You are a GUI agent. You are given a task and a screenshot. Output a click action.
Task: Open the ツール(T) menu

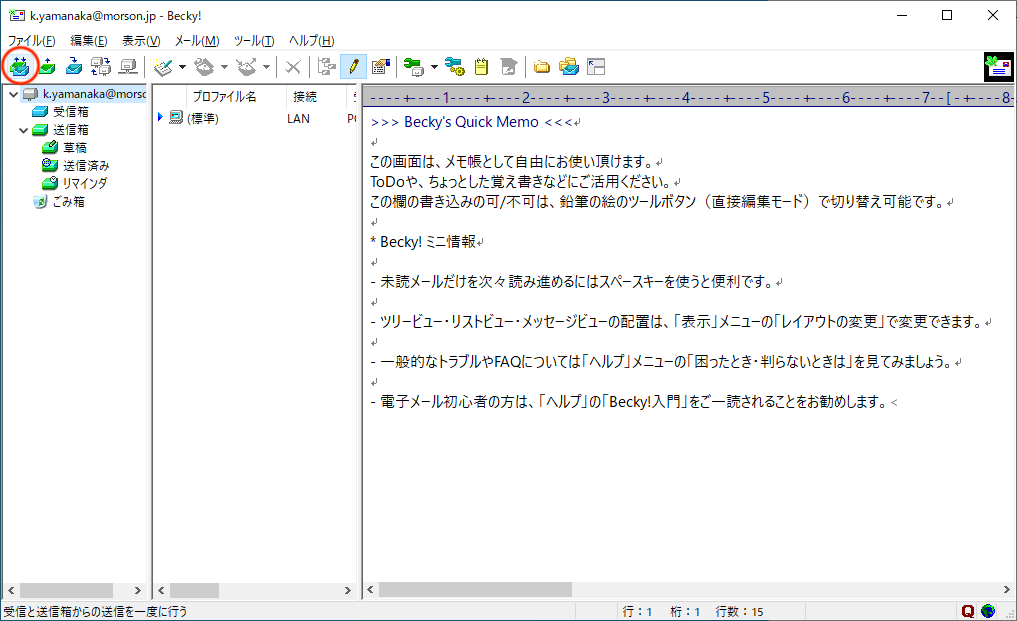point(253,41)
